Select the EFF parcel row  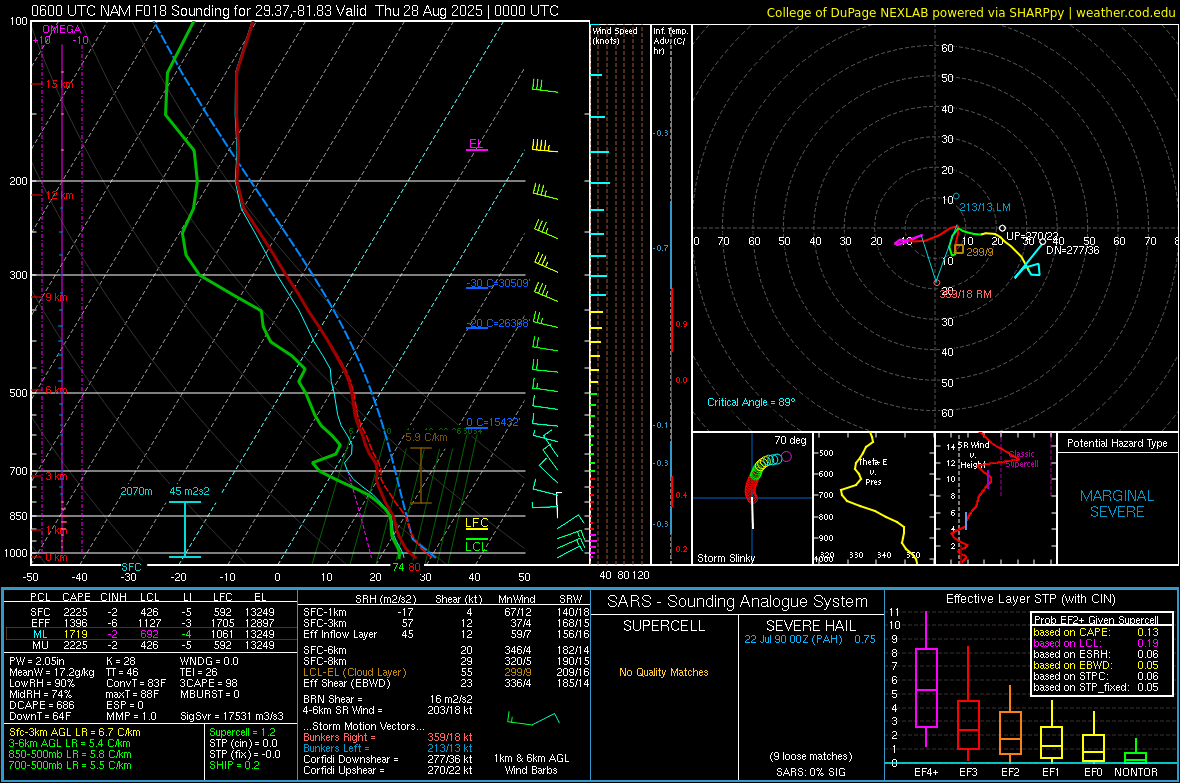coord(151,623)
